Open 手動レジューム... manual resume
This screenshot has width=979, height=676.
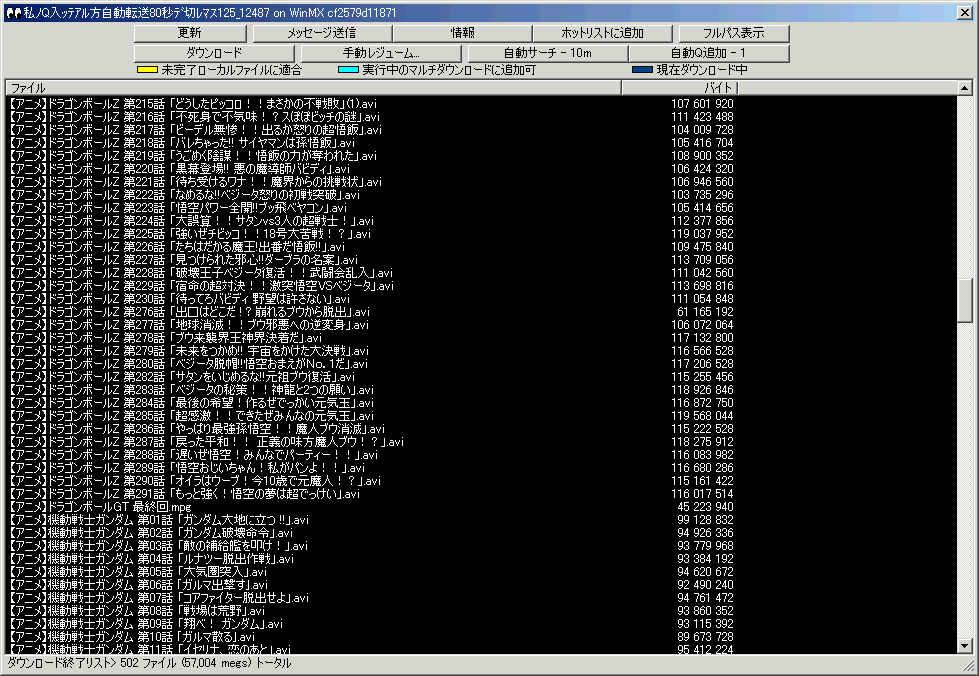coord(381,52)
